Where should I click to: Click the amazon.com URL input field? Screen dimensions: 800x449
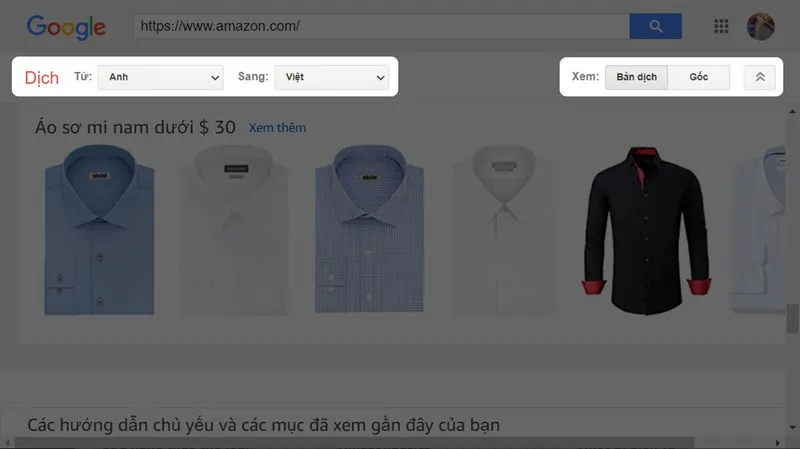point(381,26)
